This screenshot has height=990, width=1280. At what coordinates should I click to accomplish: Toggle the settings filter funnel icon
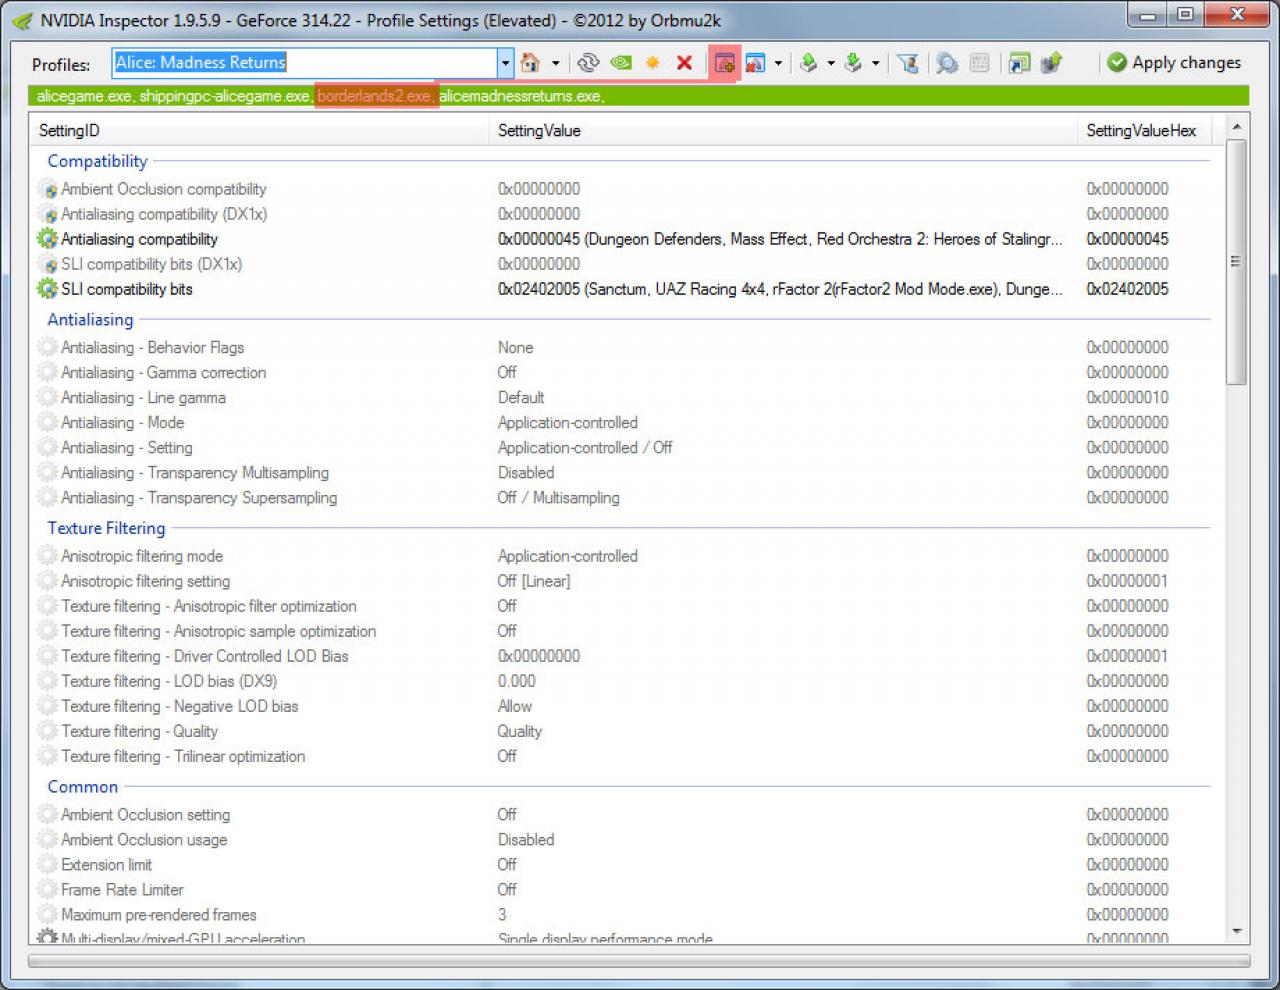tap(908, 63)
